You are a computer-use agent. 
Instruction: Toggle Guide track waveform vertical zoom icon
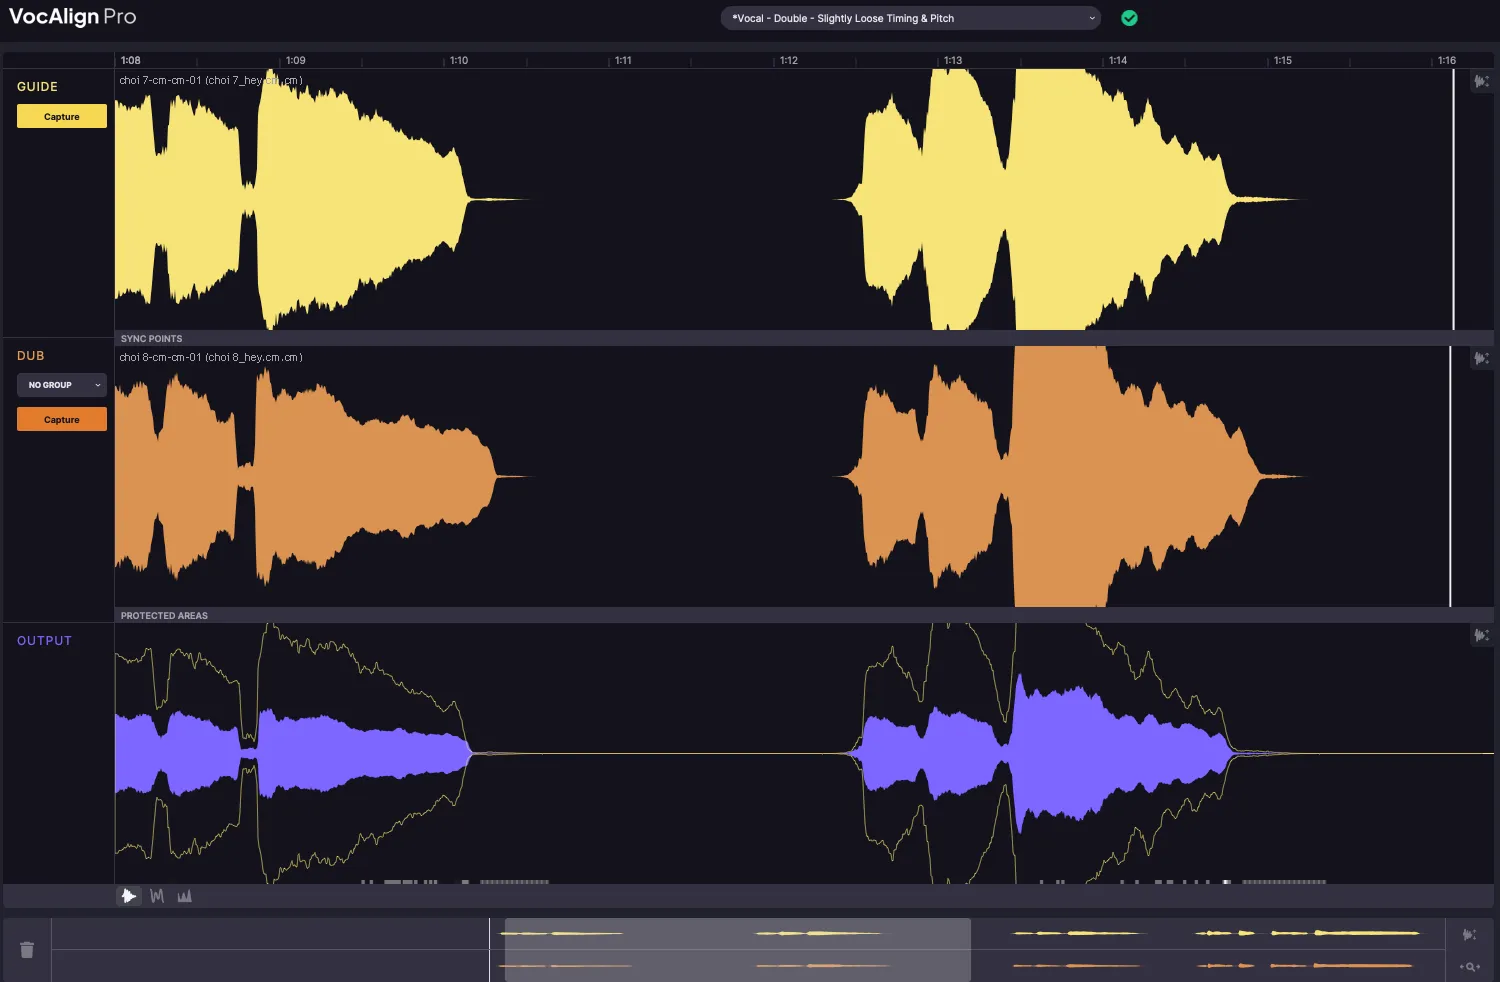pyautogui.click(x=1481, y=82)
